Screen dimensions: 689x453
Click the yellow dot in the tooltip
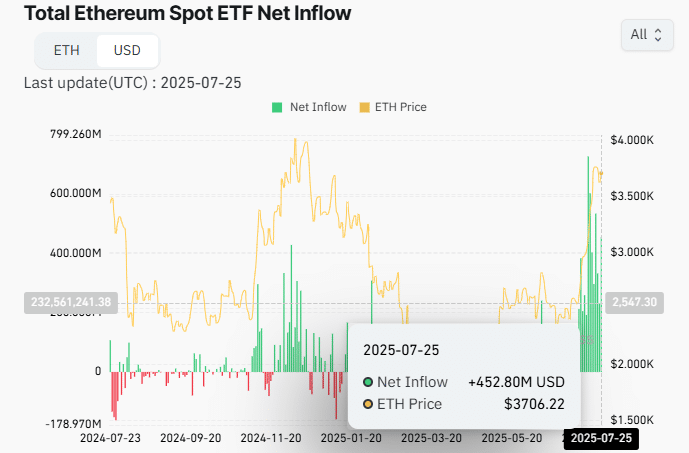click(x=368, y=404)
